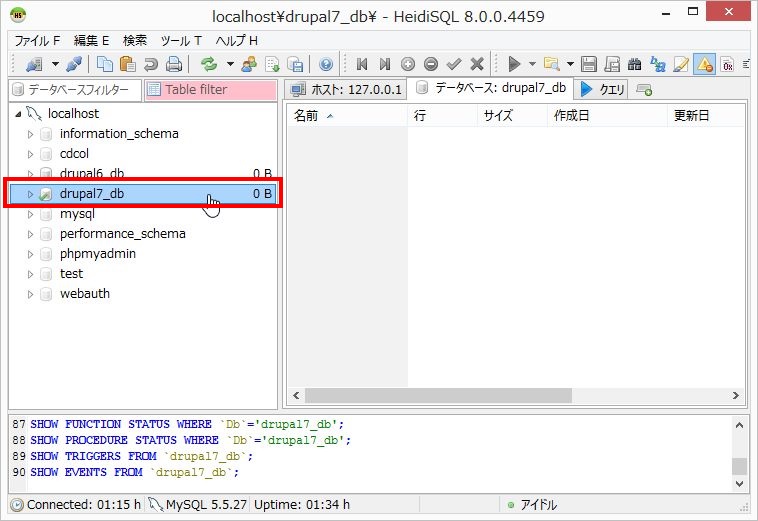The width and height of the screenshot is (758, 521).
Task: Click the green Refresh icon
Action: coord(209,64)
